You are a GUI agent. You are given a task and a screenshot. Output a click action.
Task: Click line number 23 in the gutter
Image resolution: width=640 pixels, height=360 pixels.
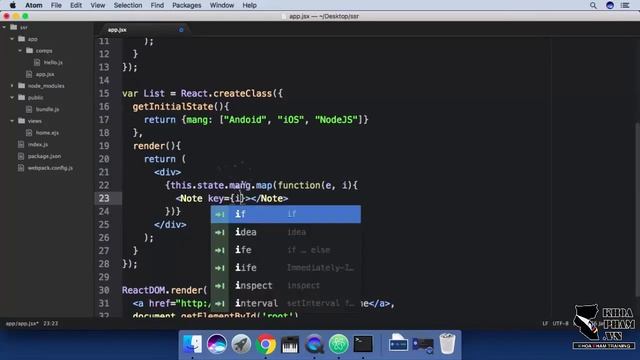tap(104, 198)
